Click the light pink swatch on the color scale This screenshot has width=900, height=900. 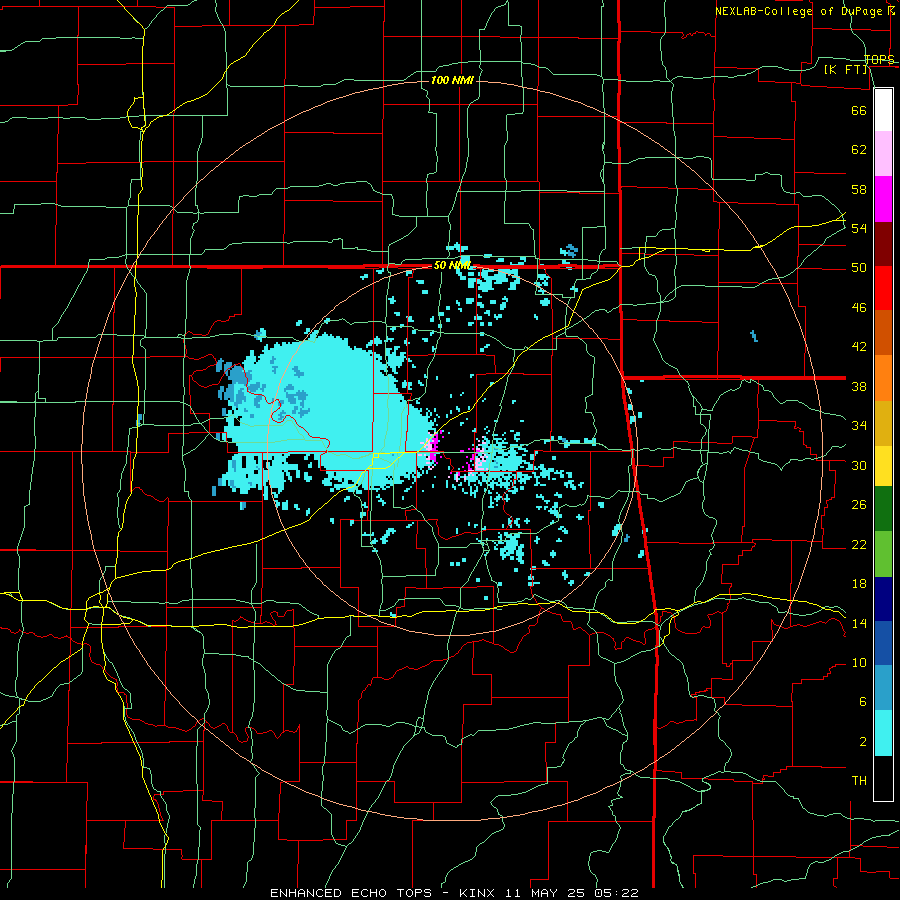coord(883,154)
